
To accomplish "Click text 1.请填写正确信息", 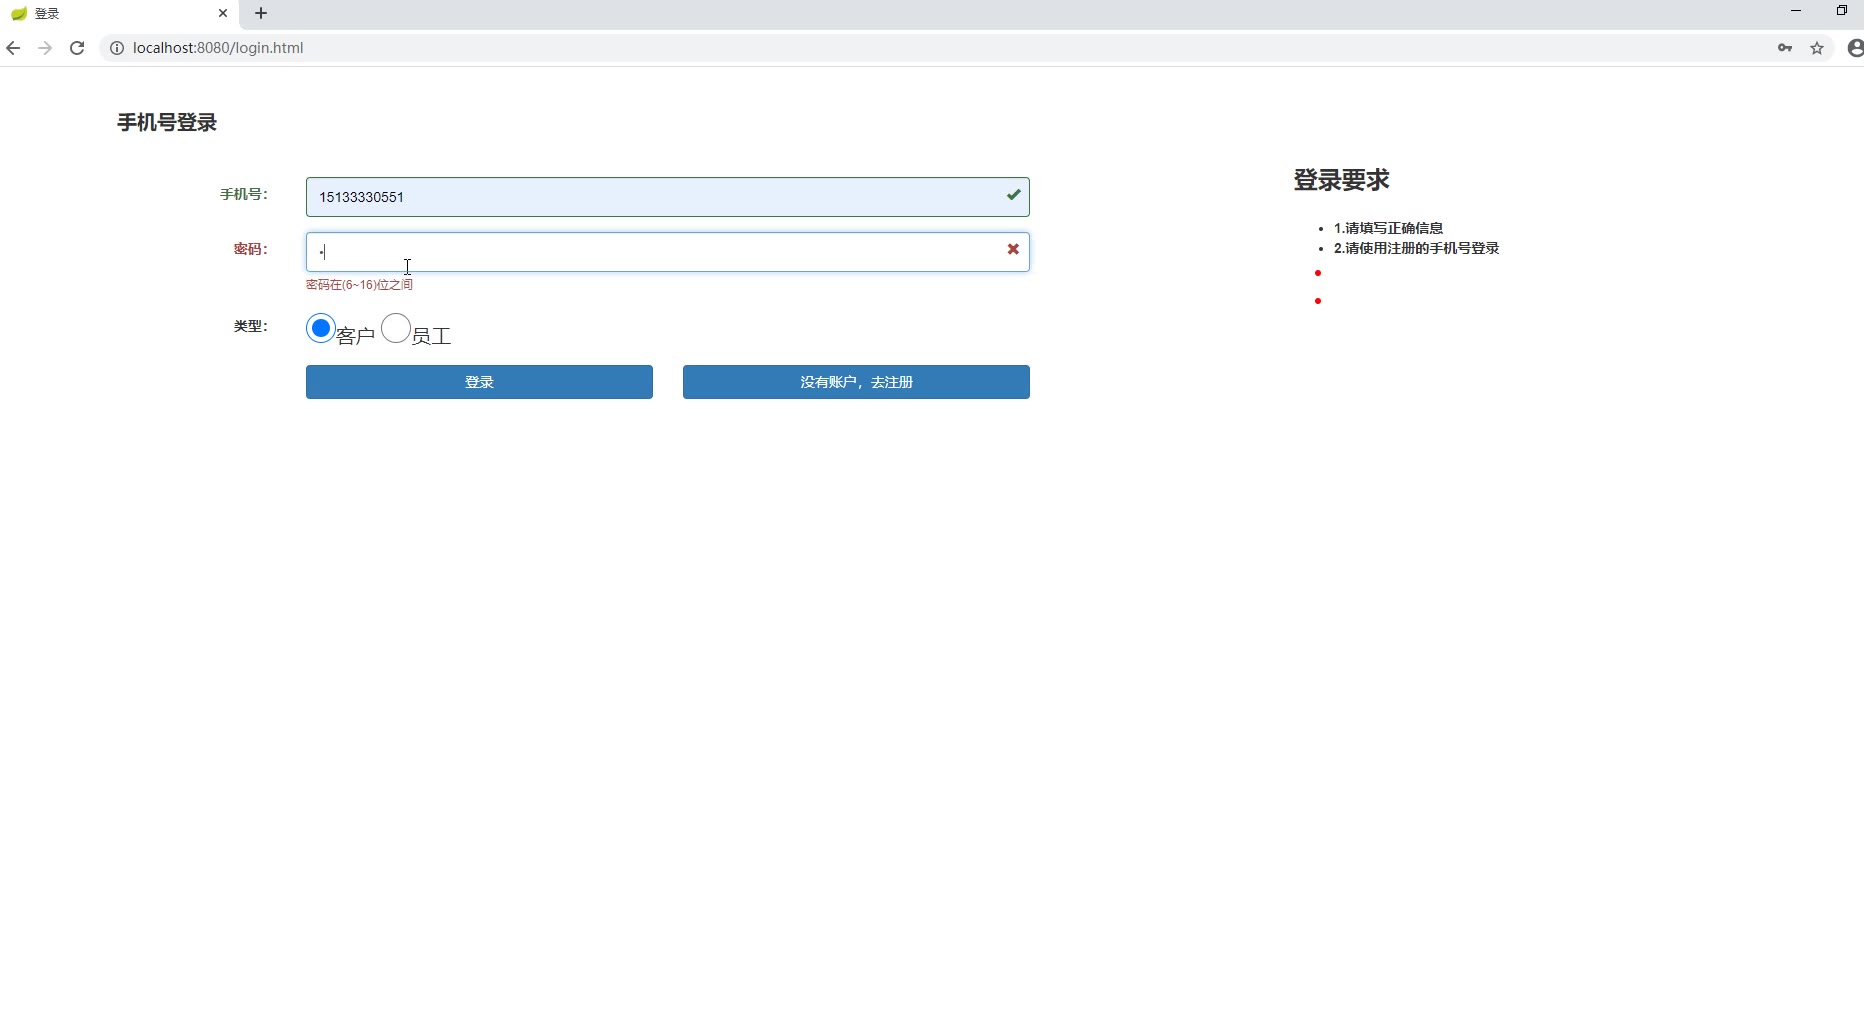I will pos(1388,228).
